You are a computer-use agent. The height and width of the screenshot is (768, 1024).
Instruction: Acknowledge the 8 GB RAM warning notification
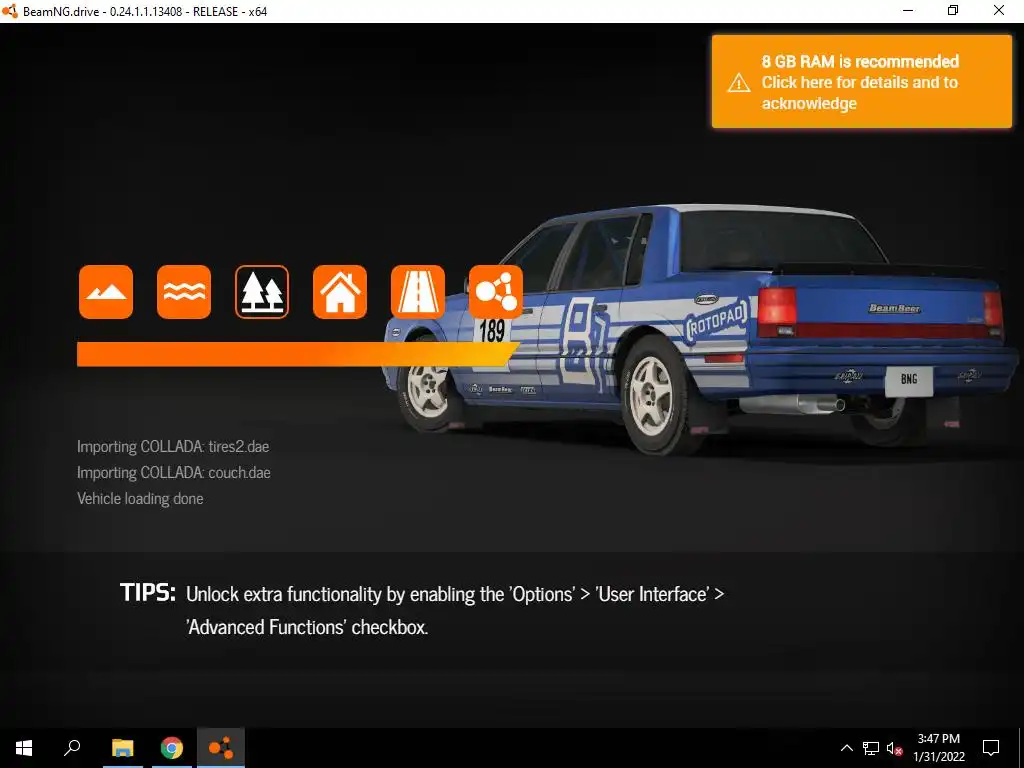click(861, 82)
